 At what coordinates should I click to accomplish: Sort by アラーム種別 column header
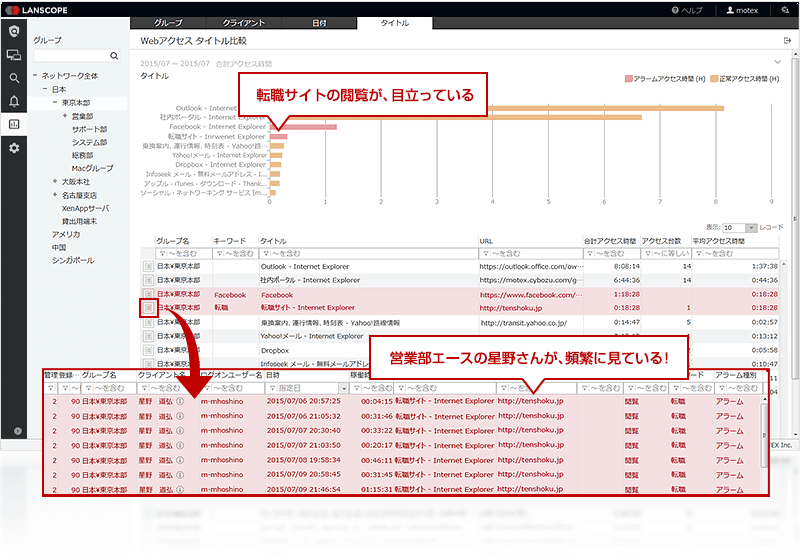[735, 375]
